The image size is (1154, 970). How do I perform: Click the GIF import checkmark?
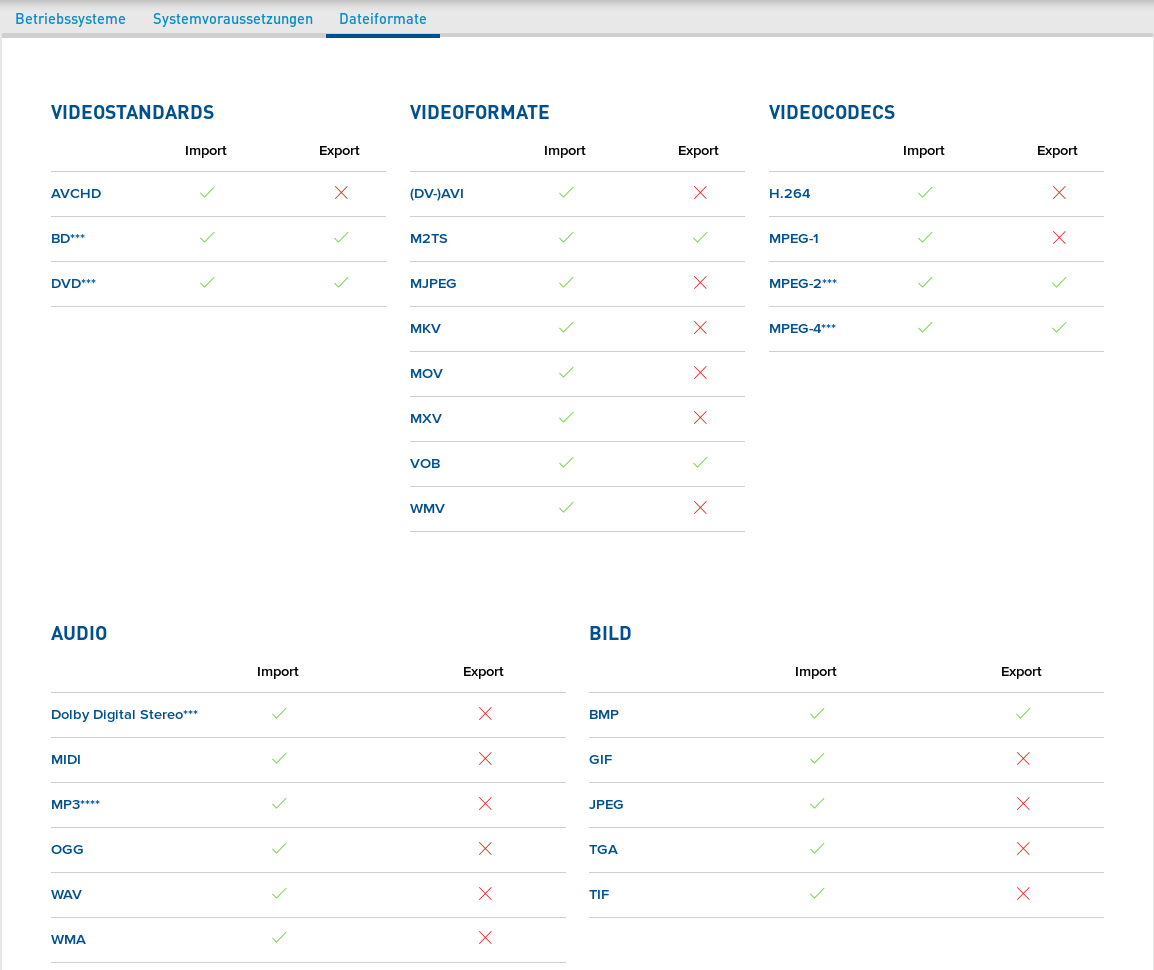pos(817,758)
